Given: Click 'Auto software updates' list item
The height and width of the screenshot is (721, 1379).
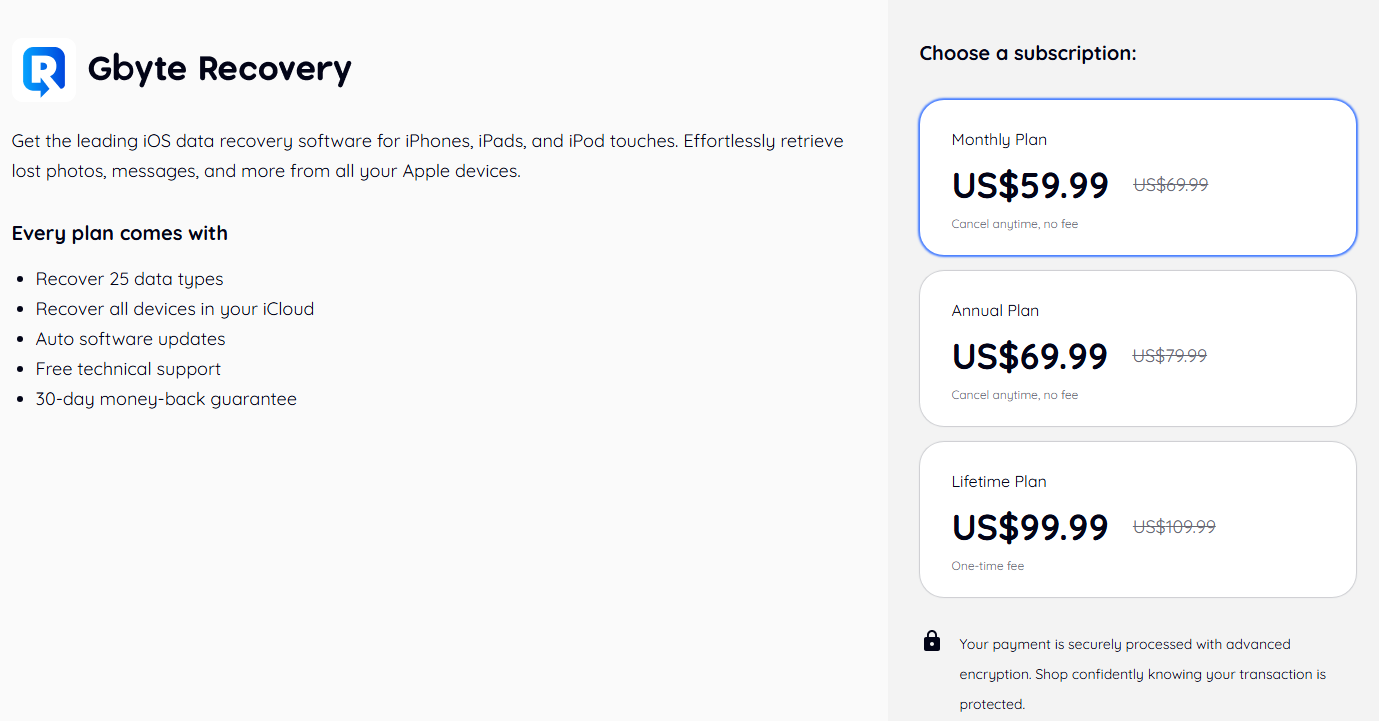Looking at the screenshot, I should (x=131, y=339).
